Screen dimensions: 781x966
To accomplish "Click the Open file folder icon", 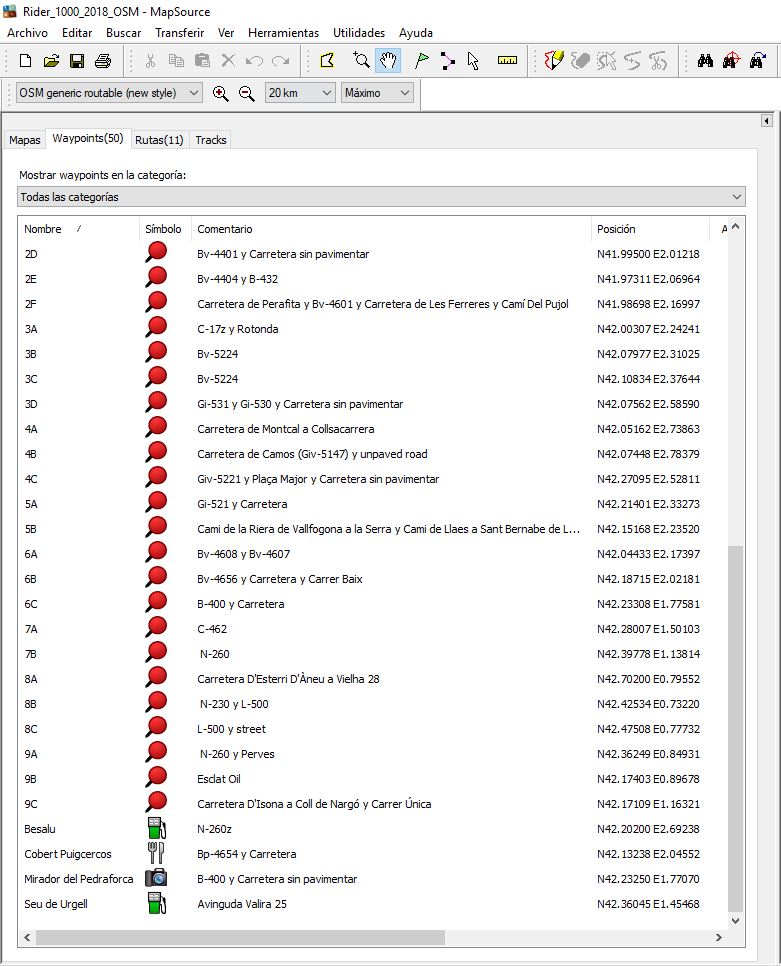I will [51, 60].
